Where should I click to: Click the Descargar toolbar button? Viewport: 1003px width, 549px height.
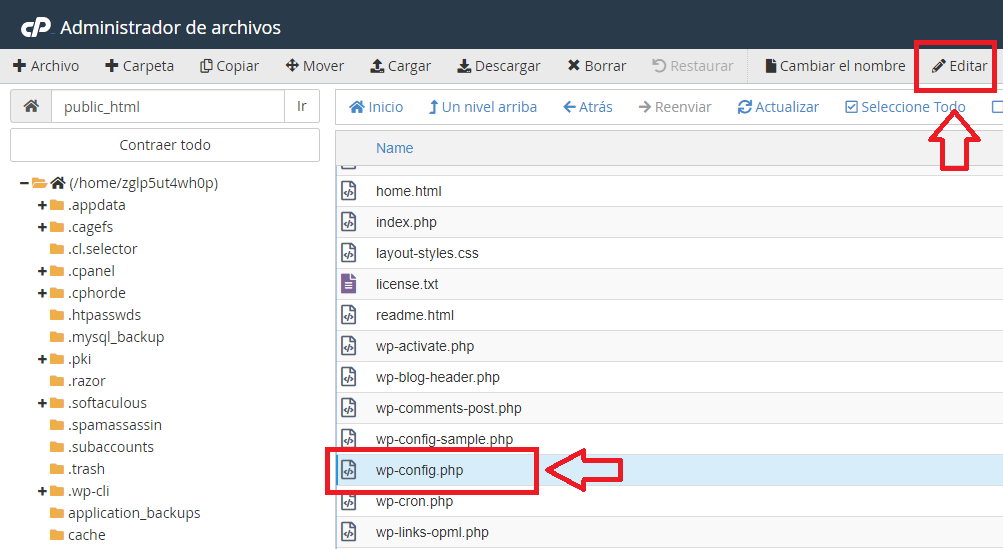[499, 66]
